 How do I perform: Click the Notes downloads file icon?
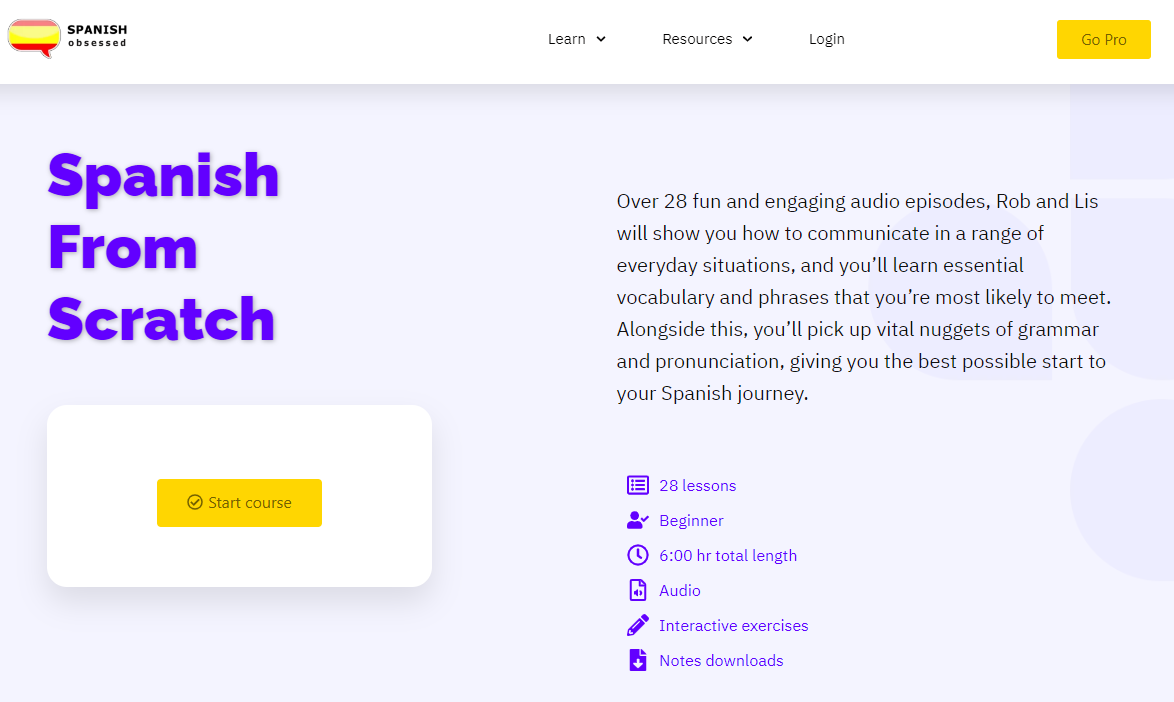tap(638, 660)
